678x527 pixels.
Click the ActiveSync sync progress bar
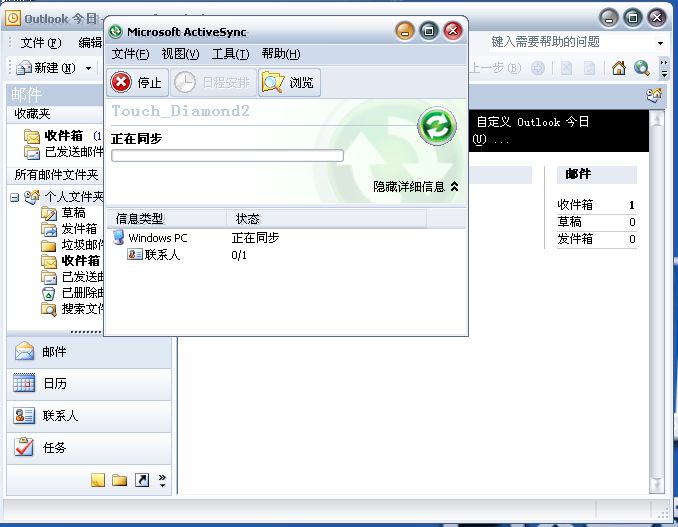227,156
